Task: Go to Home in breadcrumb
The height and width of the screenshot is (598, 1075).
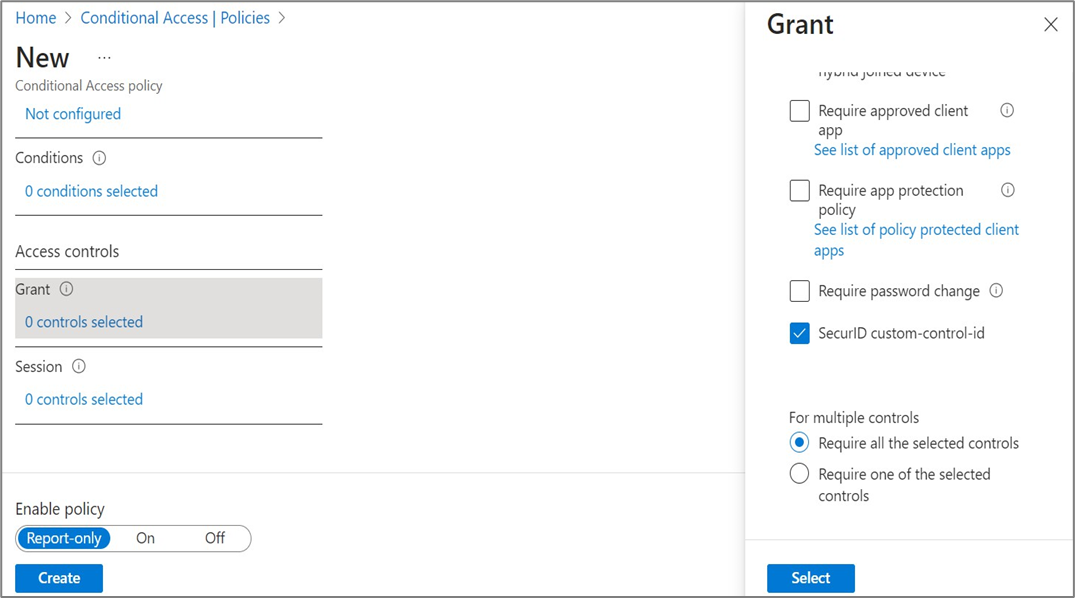Action: 35,18
